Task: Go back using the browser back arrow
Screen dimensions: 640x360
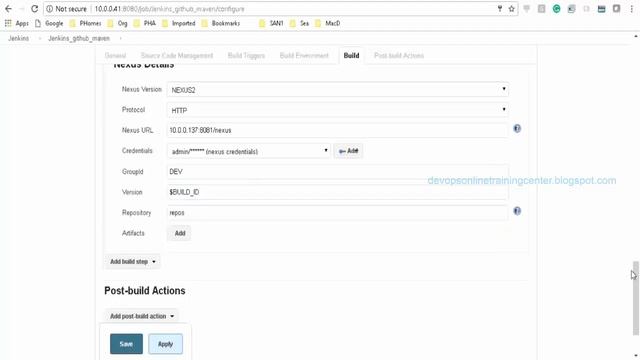Action: 8,9
